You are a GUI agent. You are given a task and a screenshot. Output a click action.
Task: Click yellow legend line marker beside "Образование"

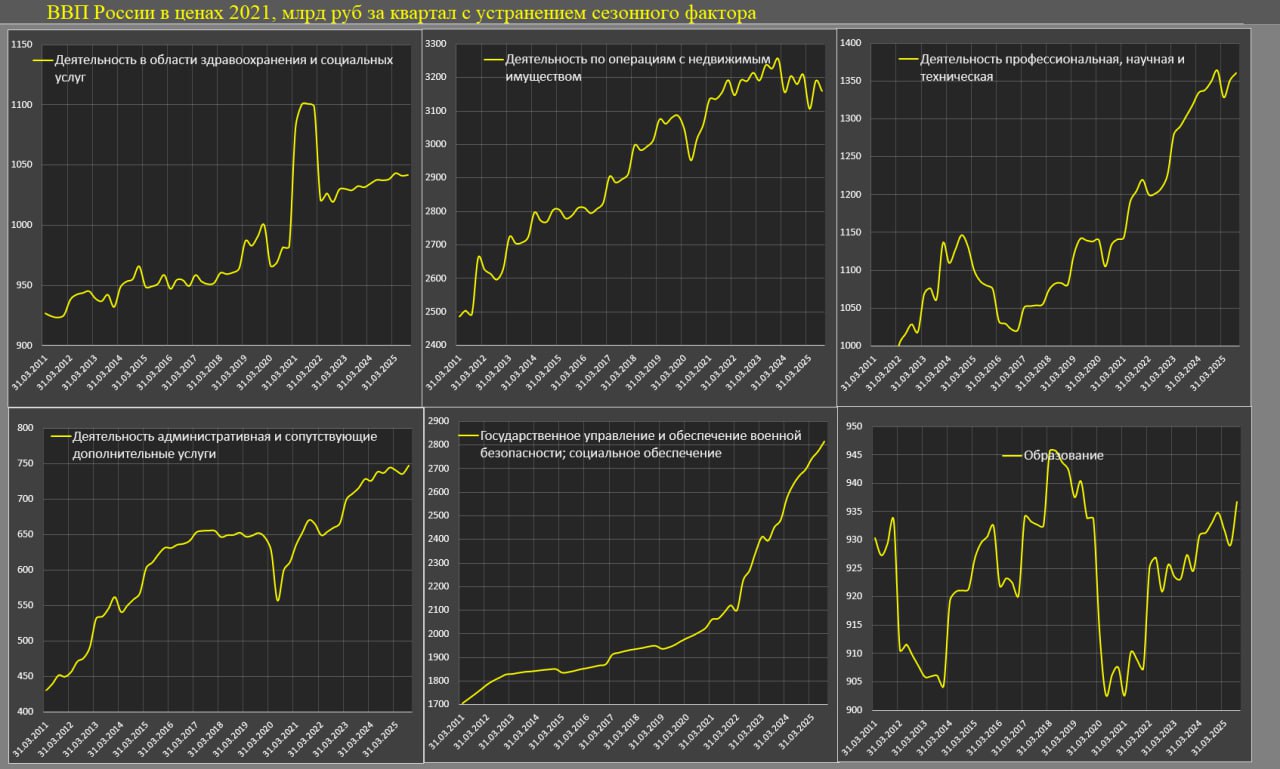[x=1011, y=456]
